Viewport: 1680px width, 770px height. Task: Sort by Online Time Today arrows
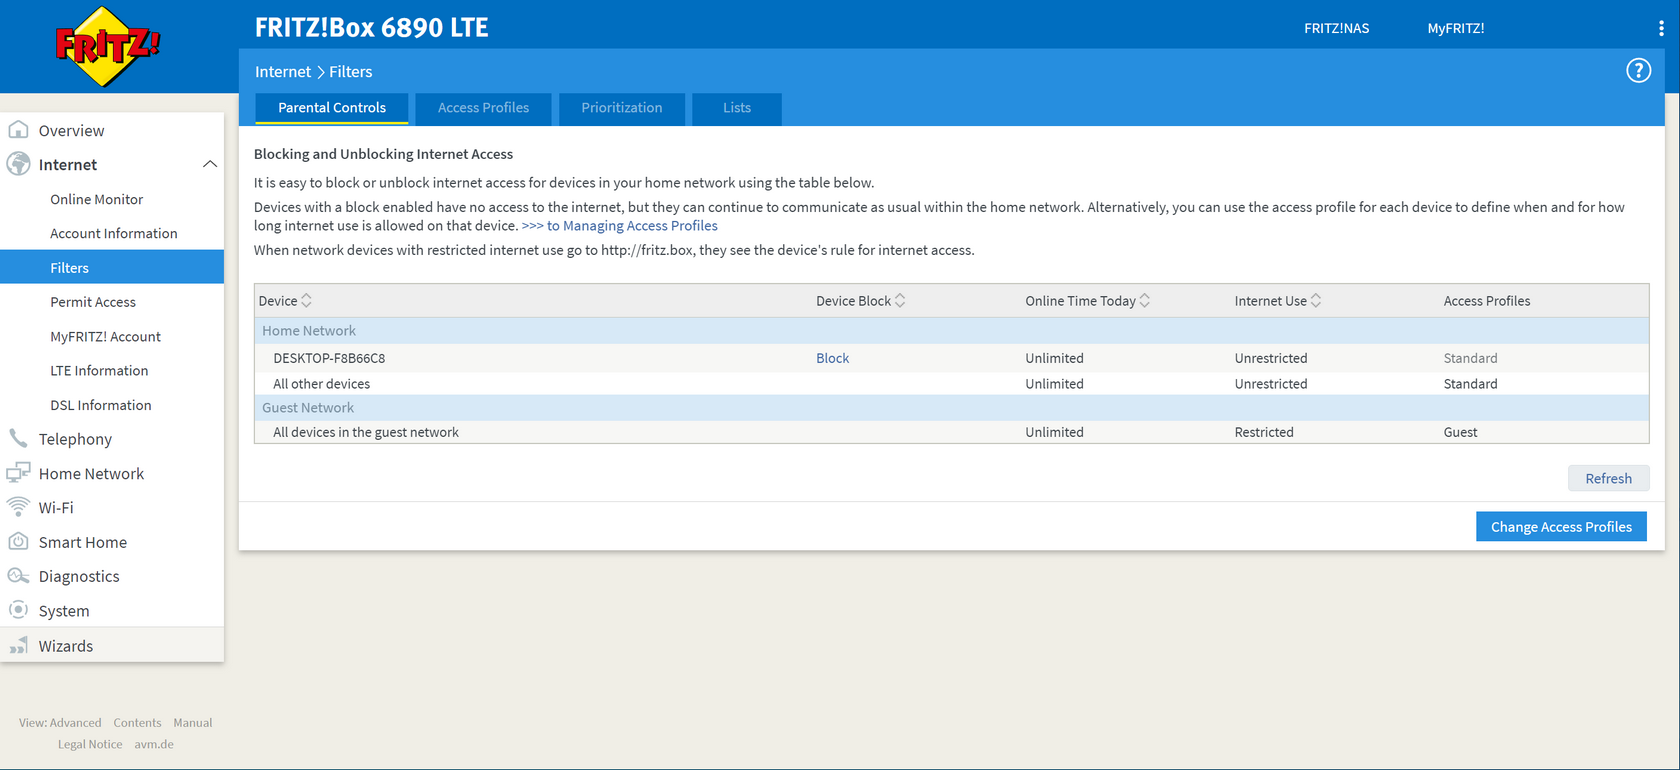coord(1145,301)
